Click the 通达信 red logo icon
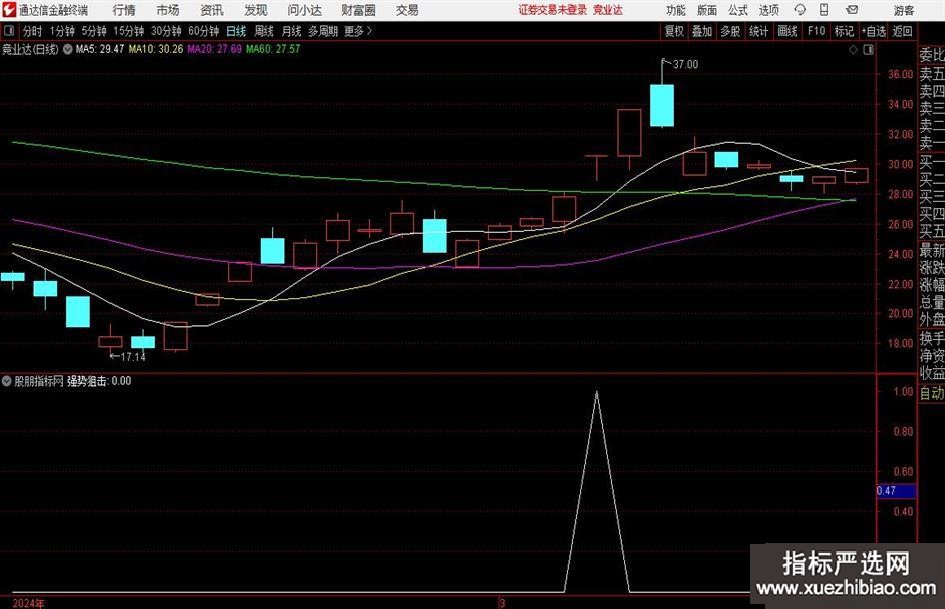The width and height of the screenshot is (945, 609). tap(9, 10)
